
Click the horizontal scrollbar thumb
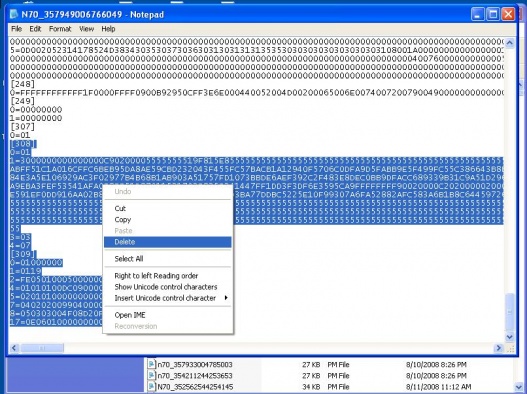42,348
